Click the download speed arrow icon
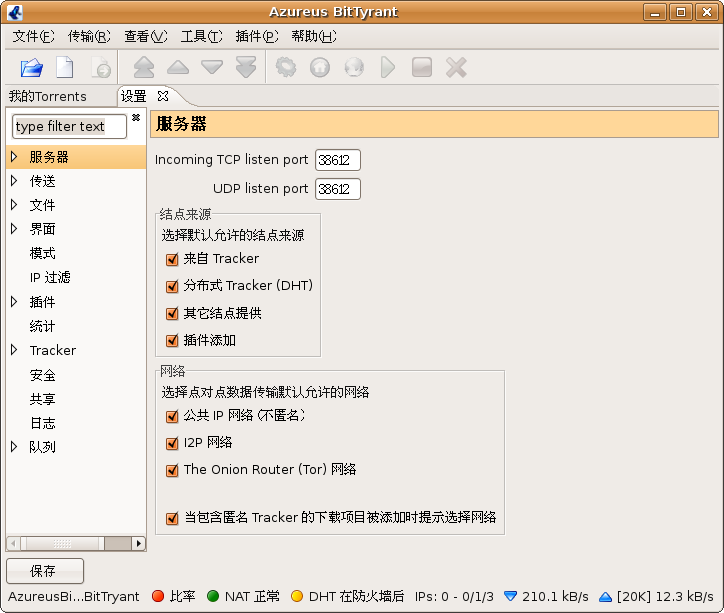Viewport: 724px width, 613px height. (x=510, y=596)
